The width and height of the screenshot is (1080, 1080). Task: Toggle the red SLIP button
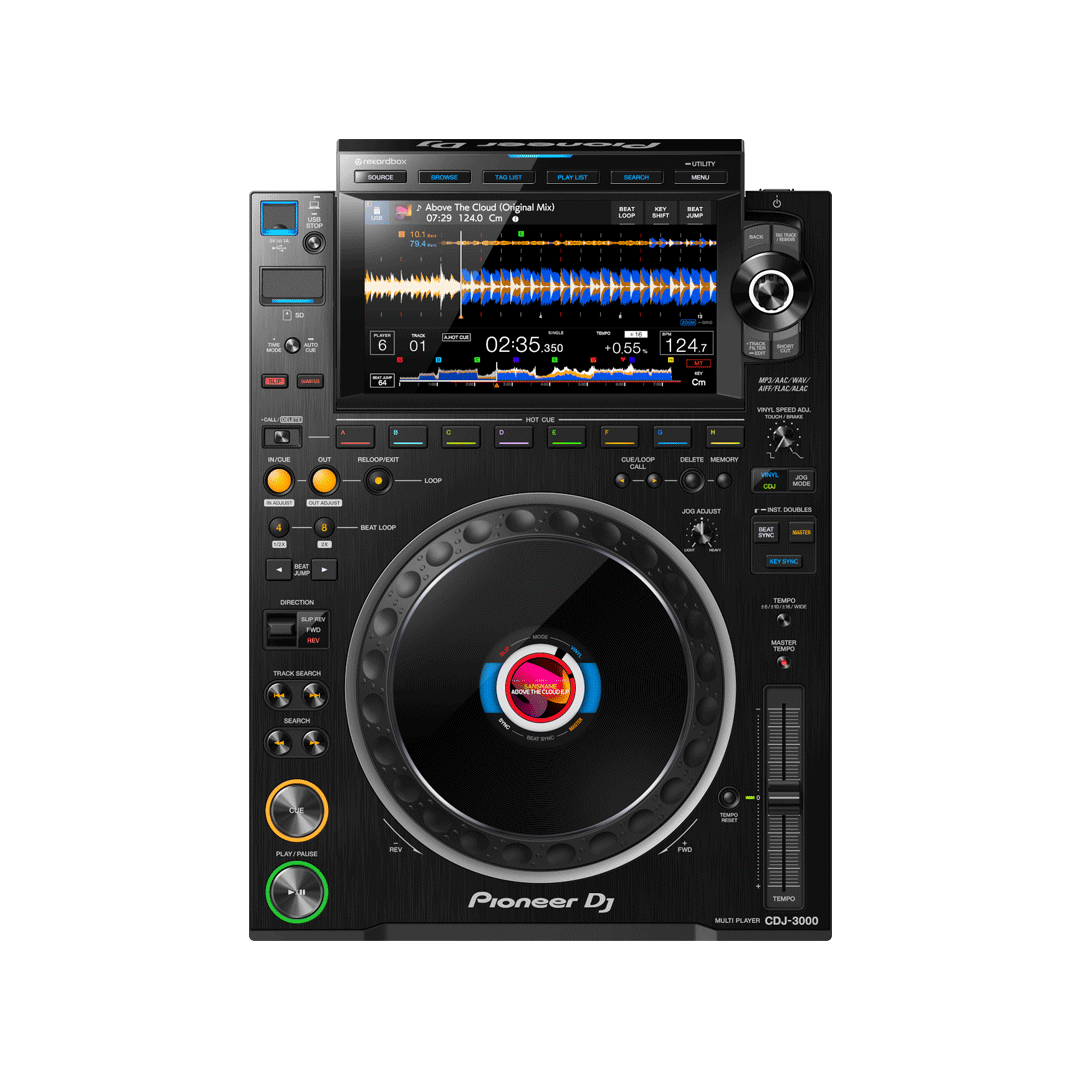(x=275, y=381)
